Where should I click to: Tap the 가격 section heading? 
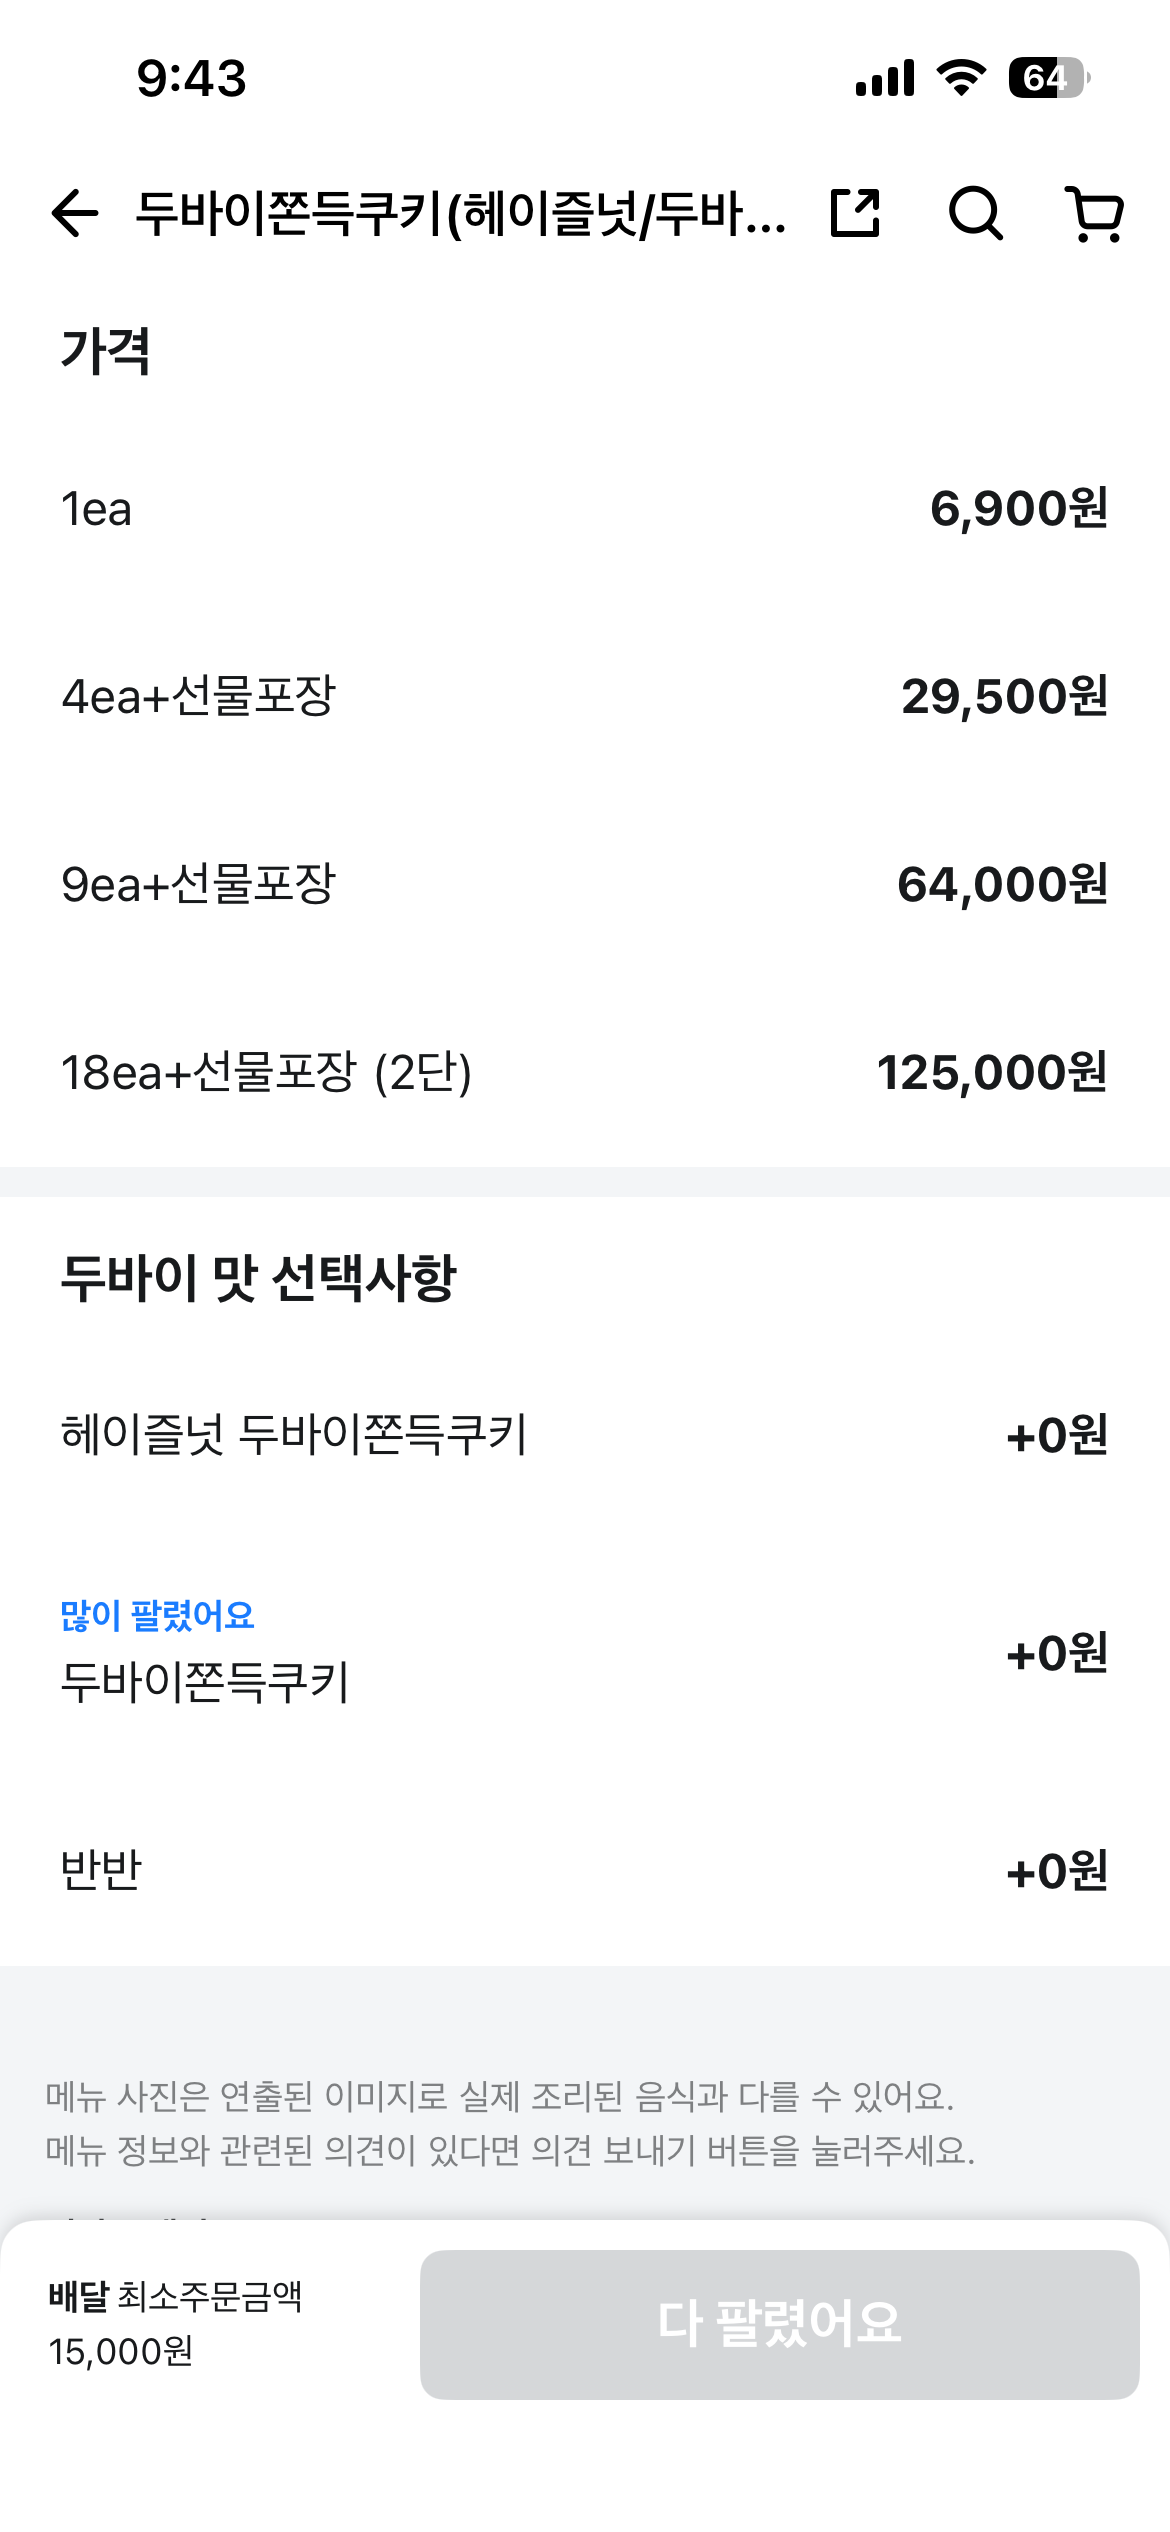point(106,351)
